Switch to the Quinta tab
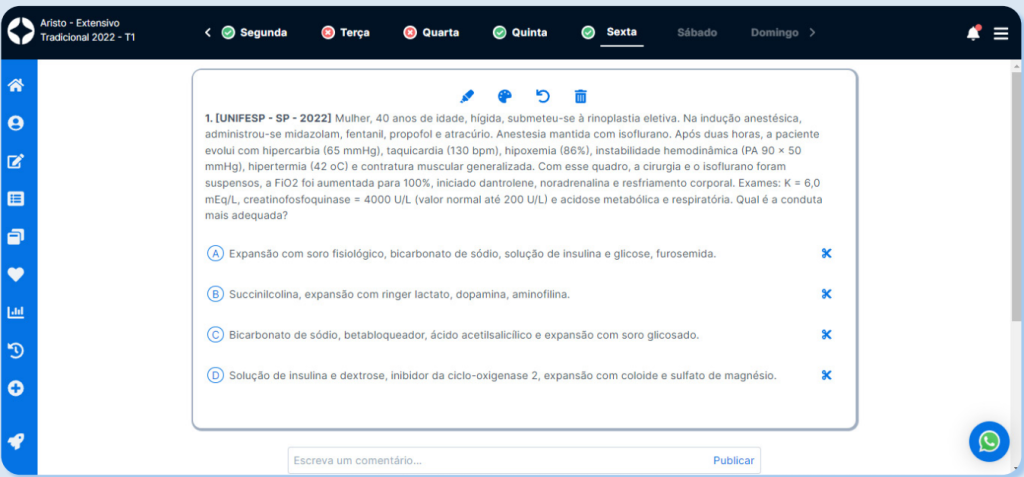The image size is (1024, 477). (520, 33)
